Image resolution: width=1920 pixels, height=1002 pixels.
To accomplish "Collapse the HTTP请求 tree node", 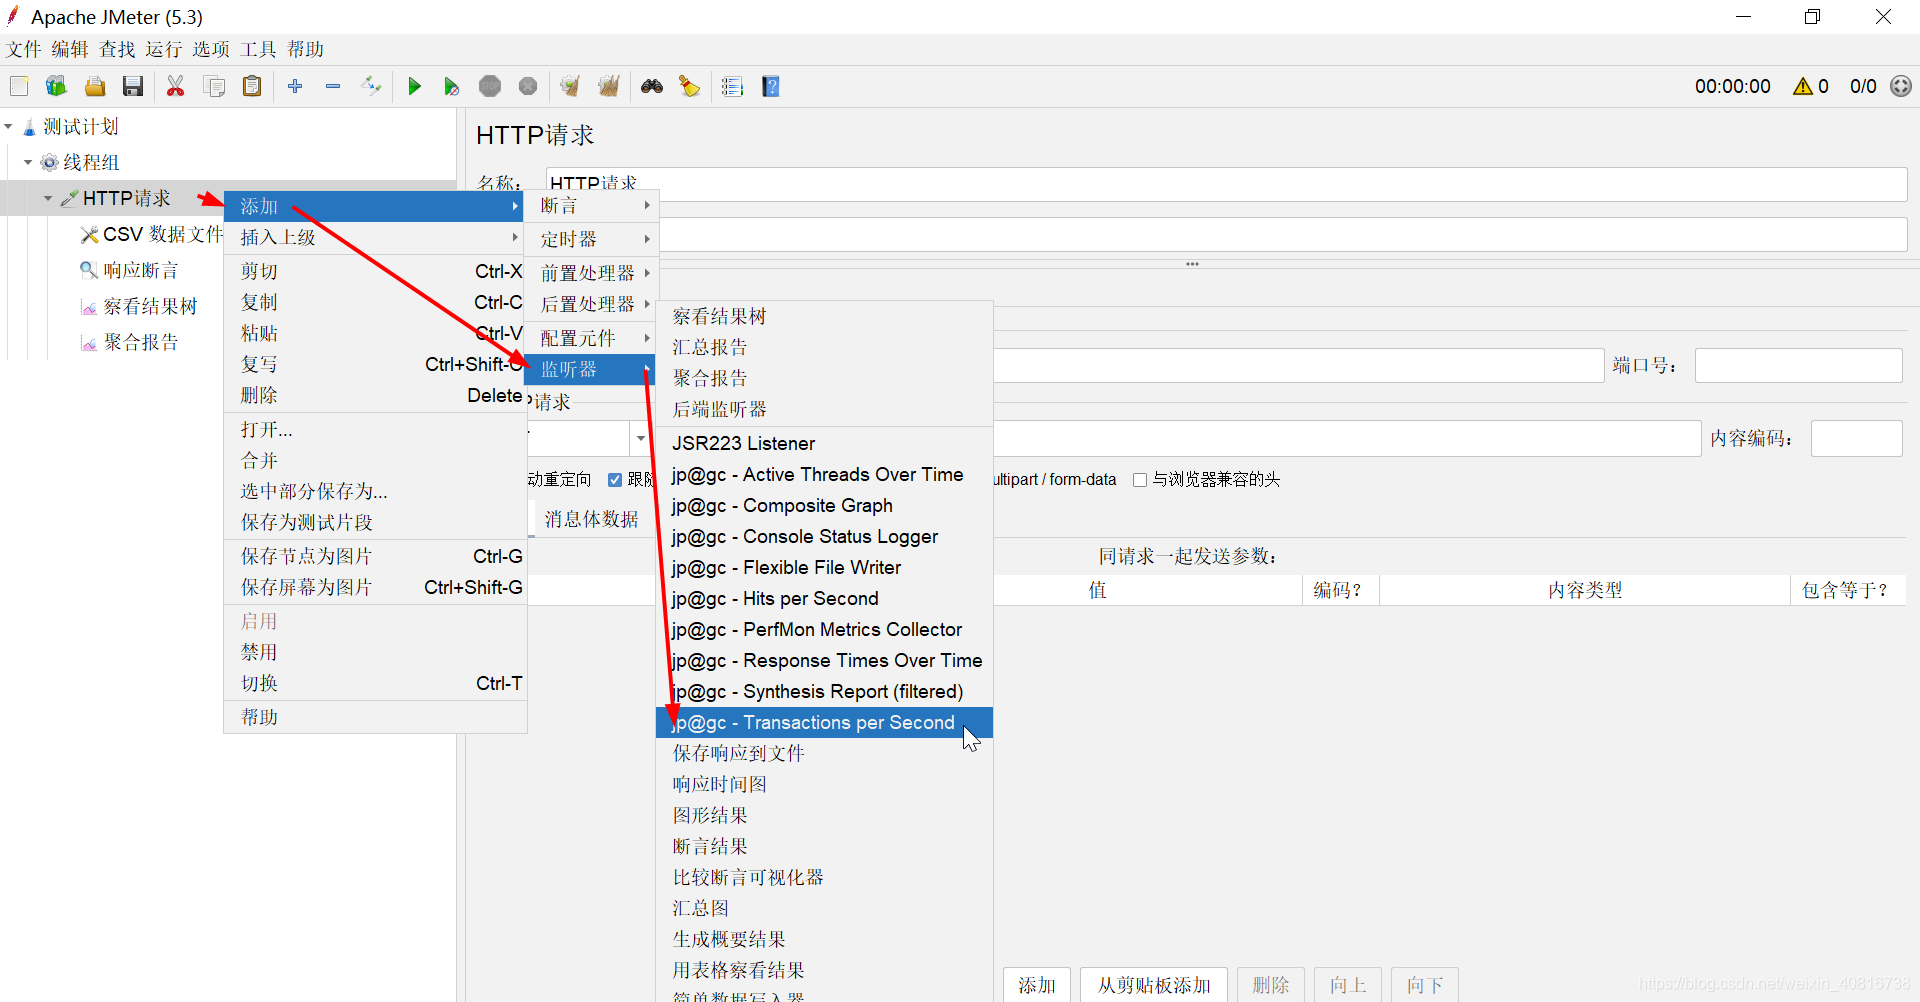I will pyautogui.click(x=47, y=198).
